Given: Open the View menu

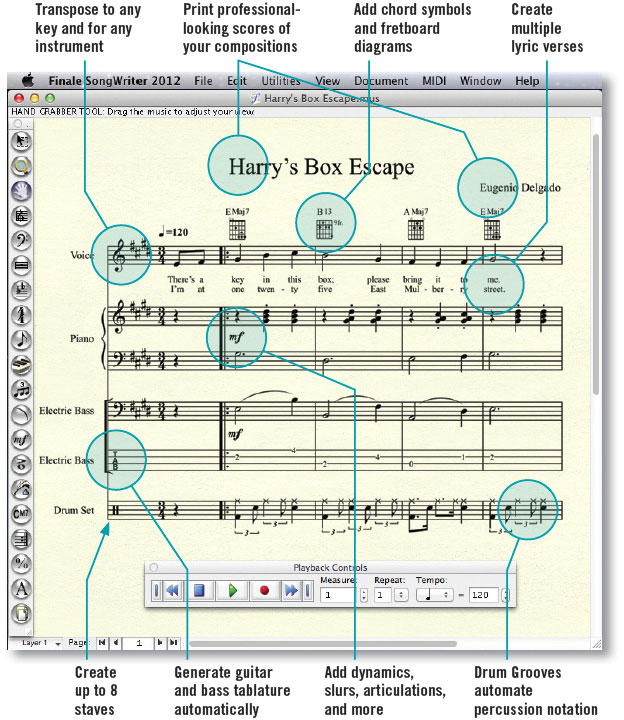Looking at the screenshot, I should click(x=327, y=81).
